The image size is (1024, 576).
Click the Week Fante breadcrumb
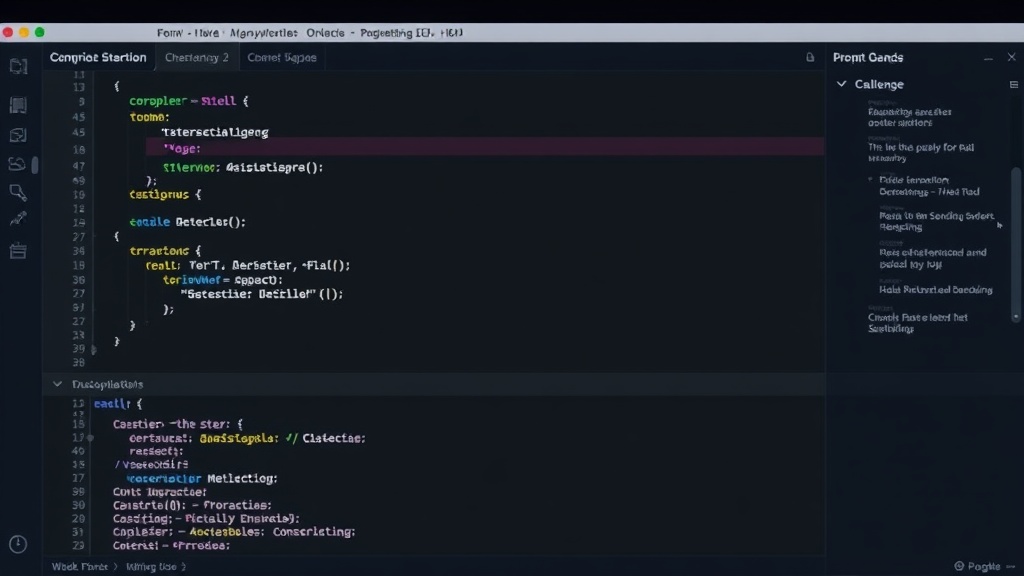click(x=80, y=567)
